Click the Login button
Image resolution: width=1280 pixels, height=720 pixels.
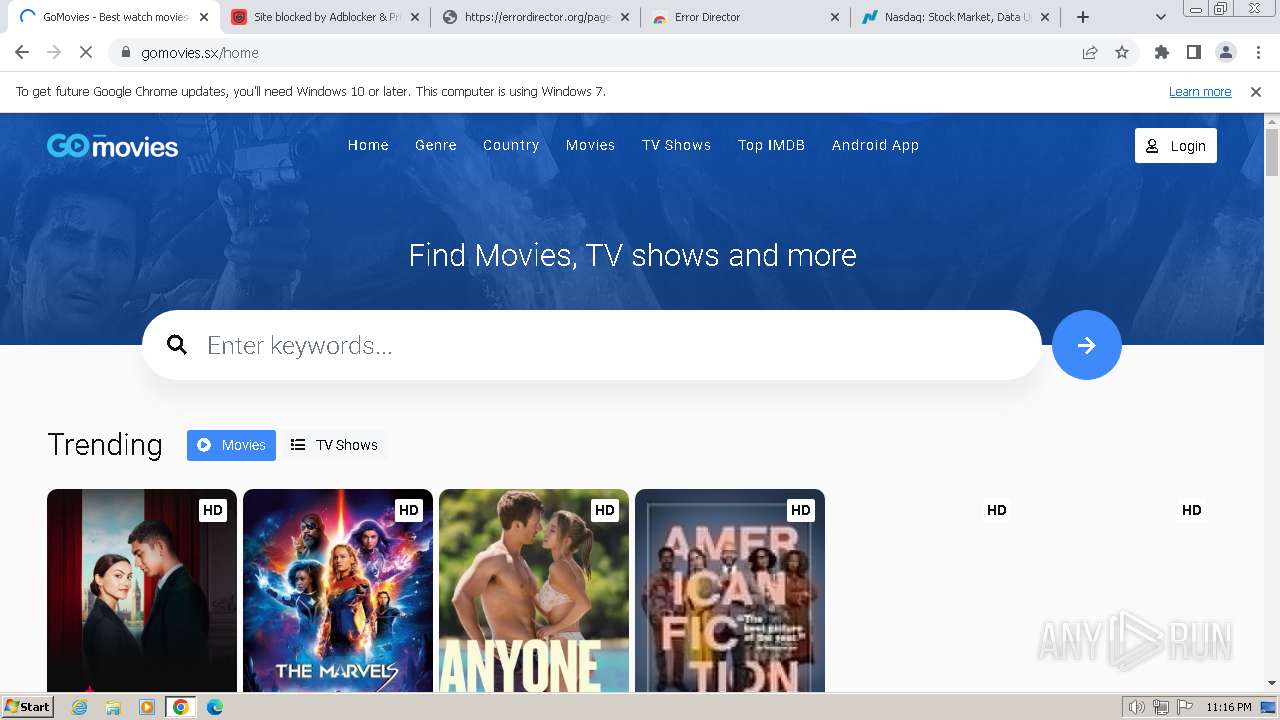pyautogui.click(x=1176, y=146)
